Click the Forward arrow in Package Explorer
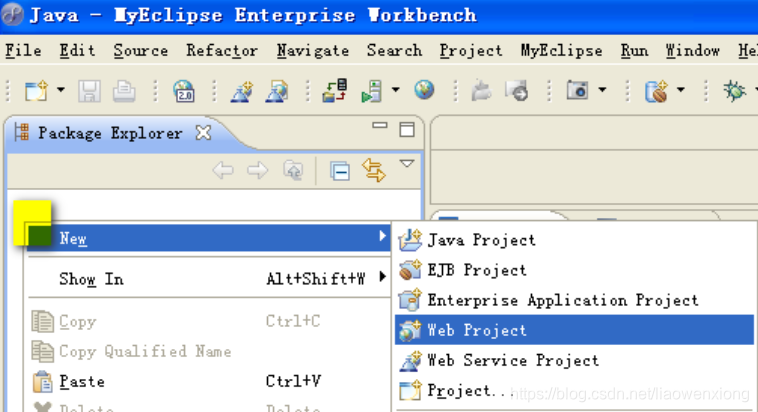The width and height of the screenshot is (758, 412). point(258,170)
